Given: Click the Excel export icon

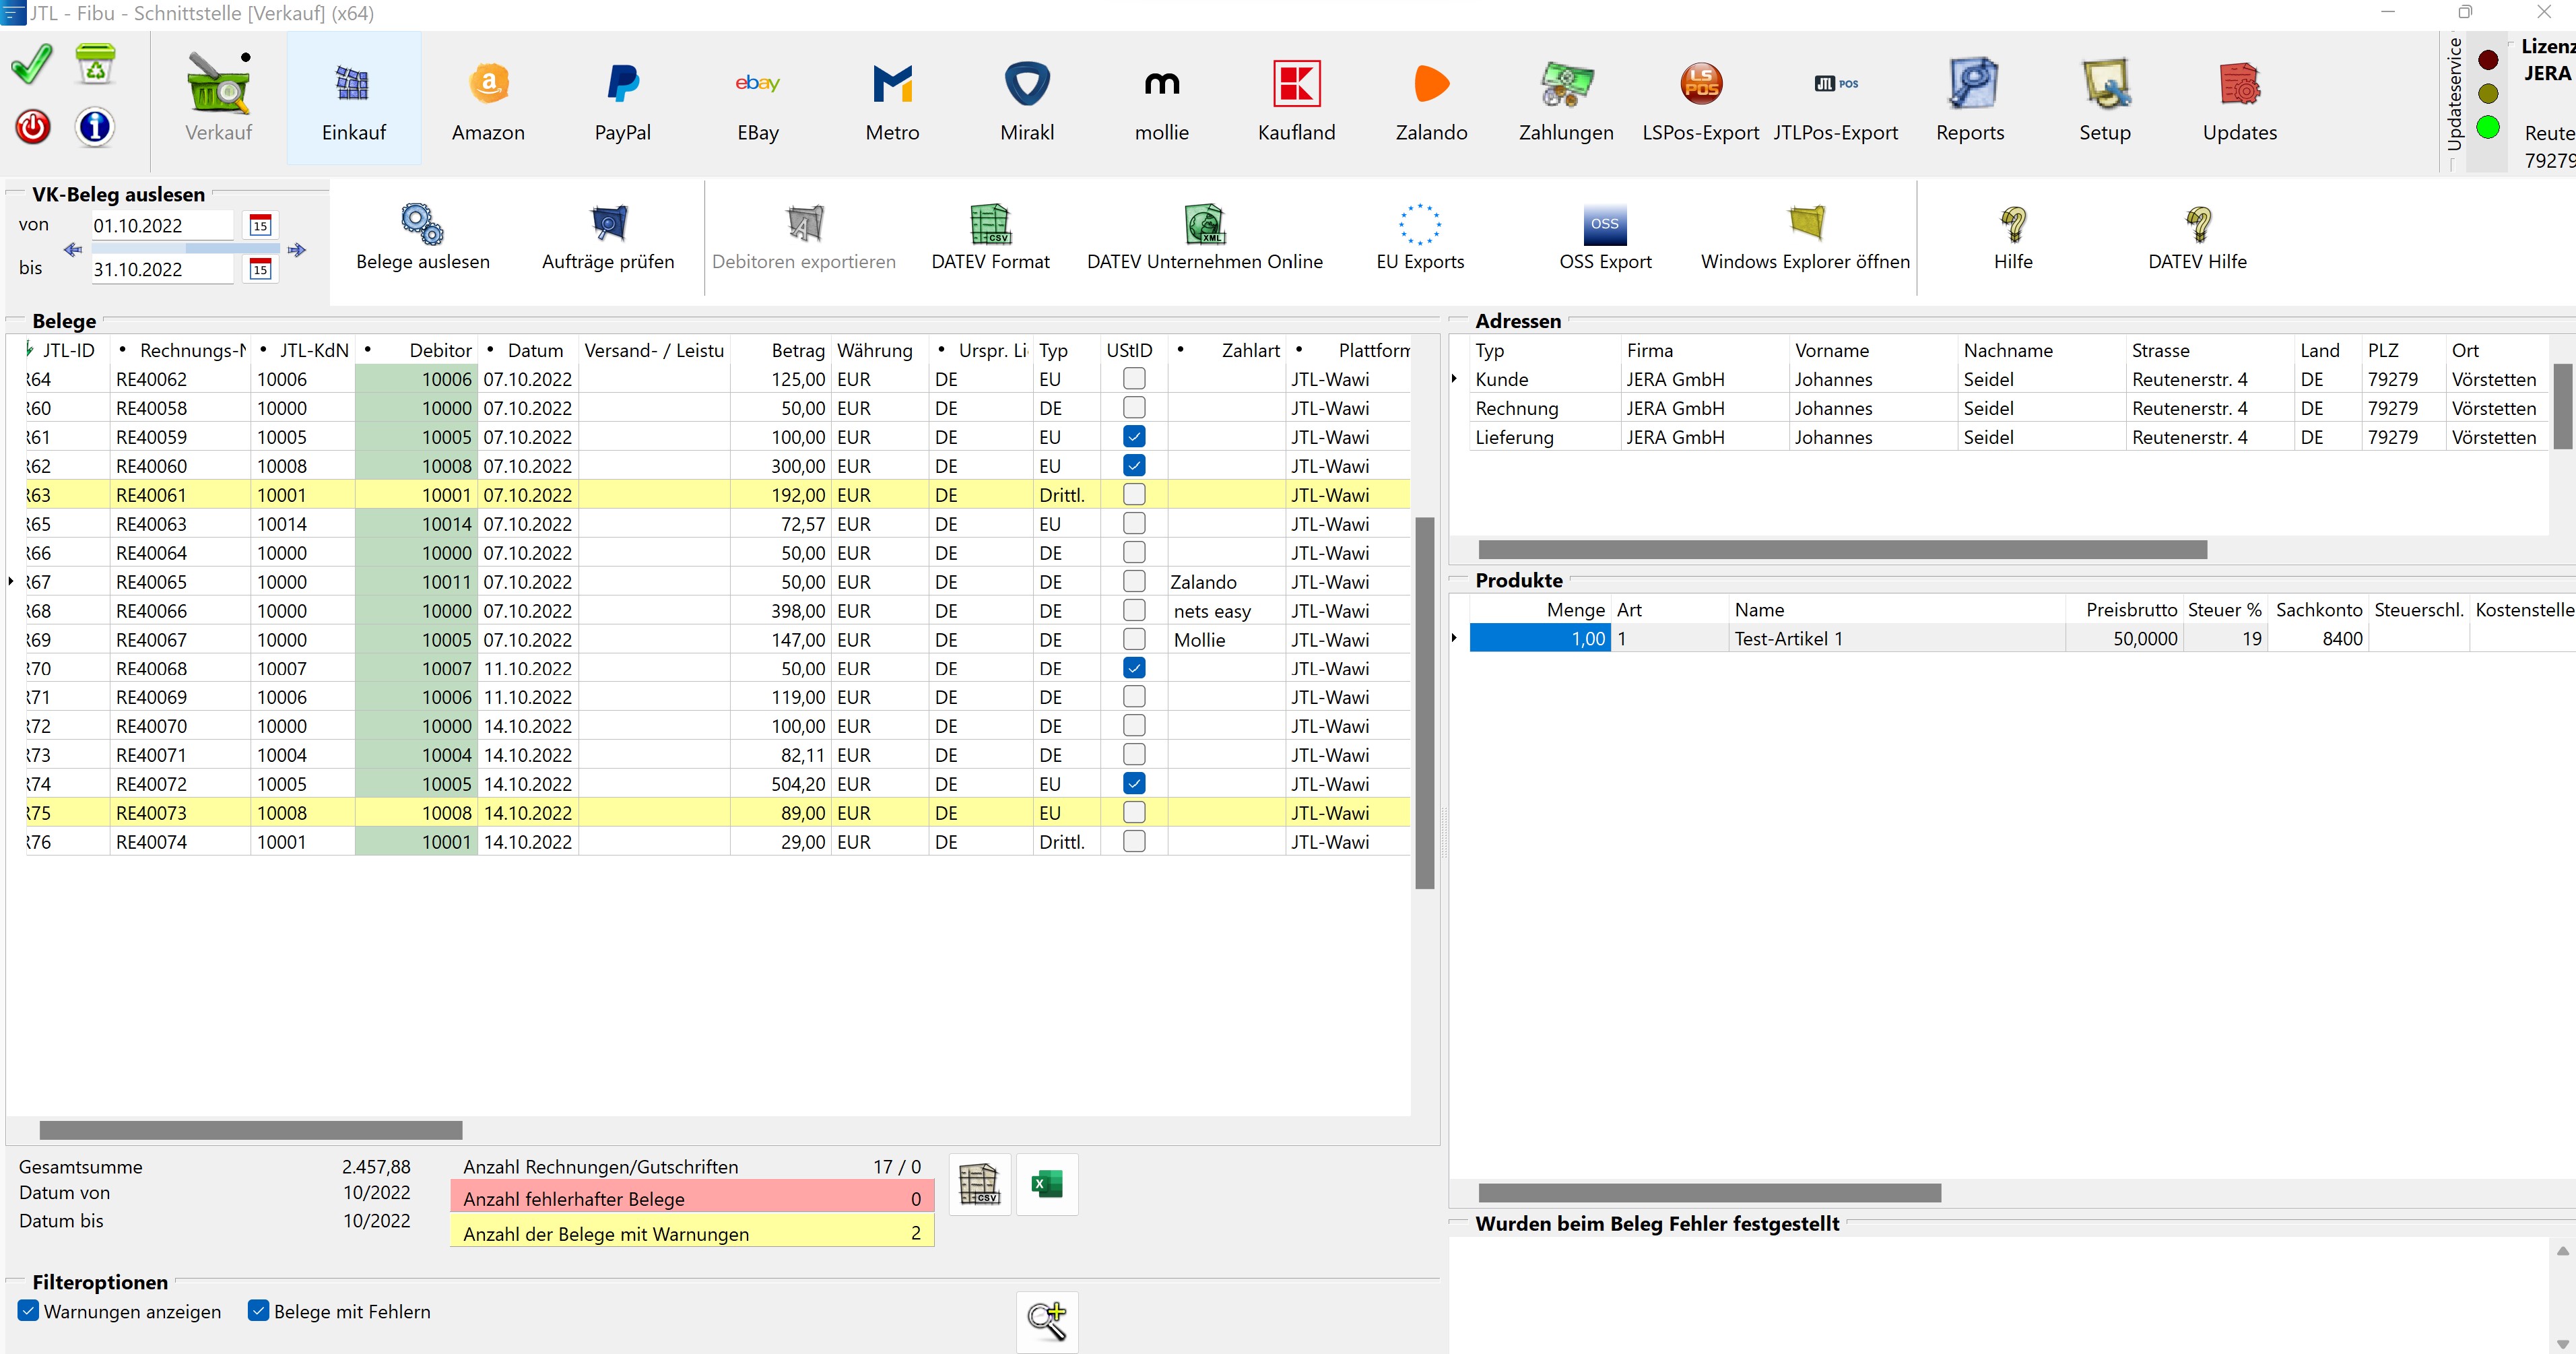Looking at the screenshot, I should pos(1047,1184).
